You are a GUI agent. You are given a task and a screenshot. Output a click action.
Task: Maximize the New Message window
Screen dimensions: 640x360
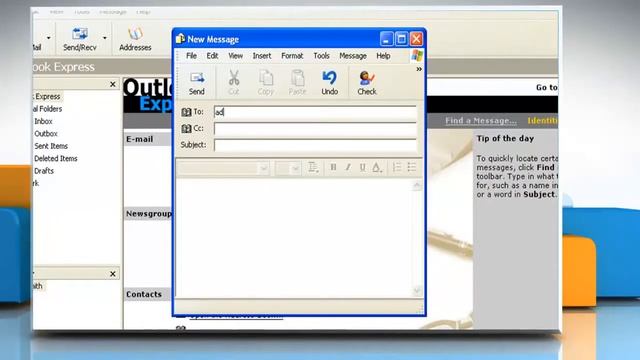[x=401, y=39]
